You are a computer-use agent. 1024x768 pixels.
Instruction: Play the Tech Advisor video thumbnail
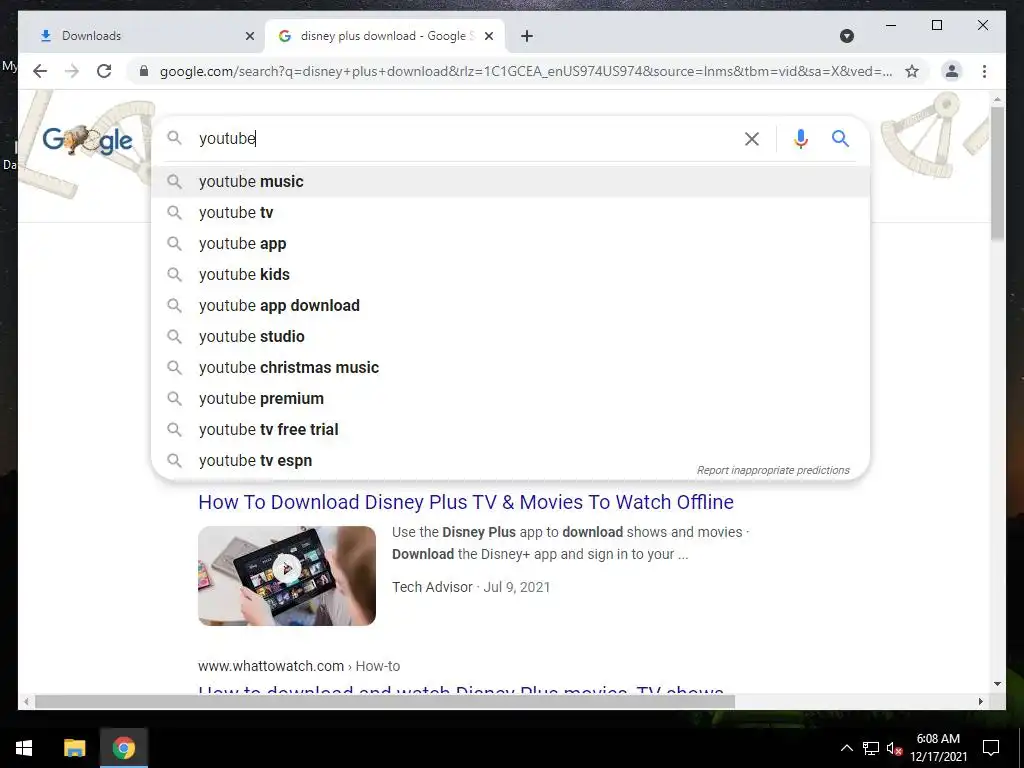tap(287, 575)
